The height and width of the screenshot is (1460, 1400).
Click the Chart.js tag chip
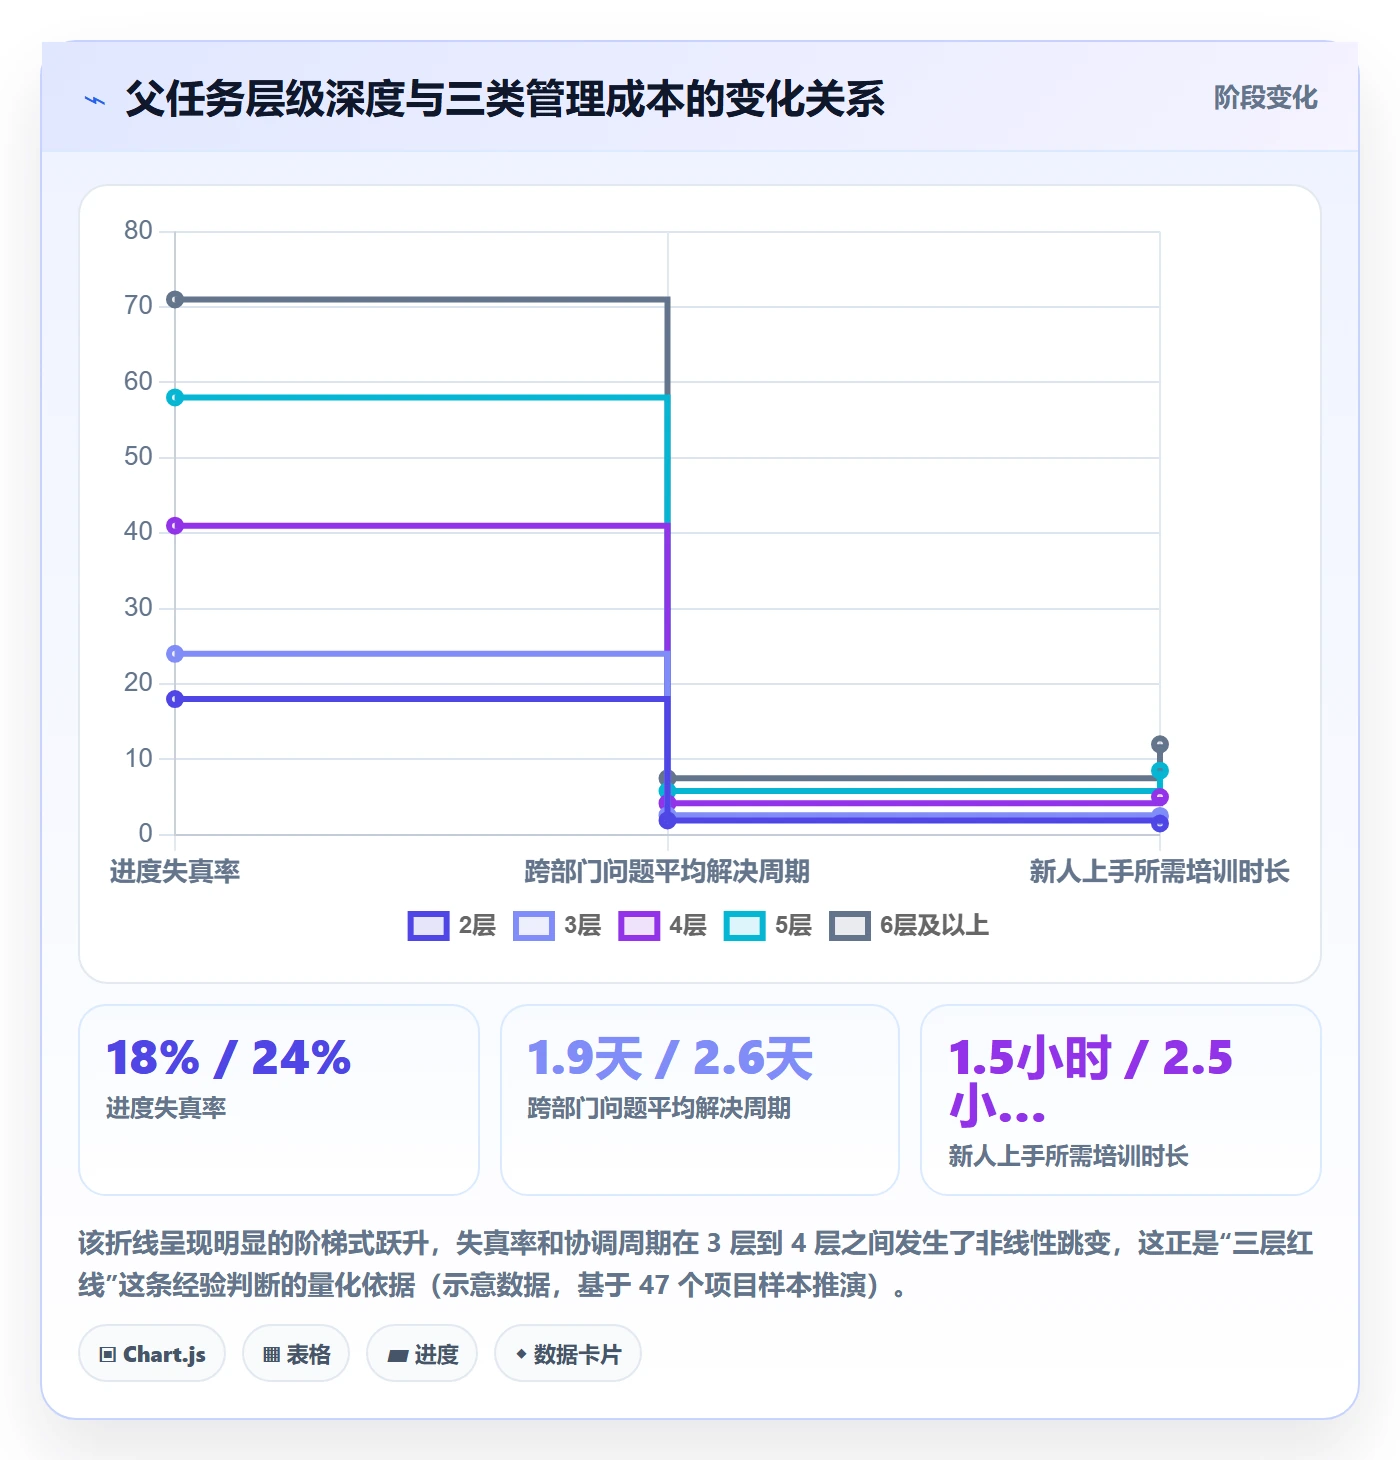(152, 1354)
